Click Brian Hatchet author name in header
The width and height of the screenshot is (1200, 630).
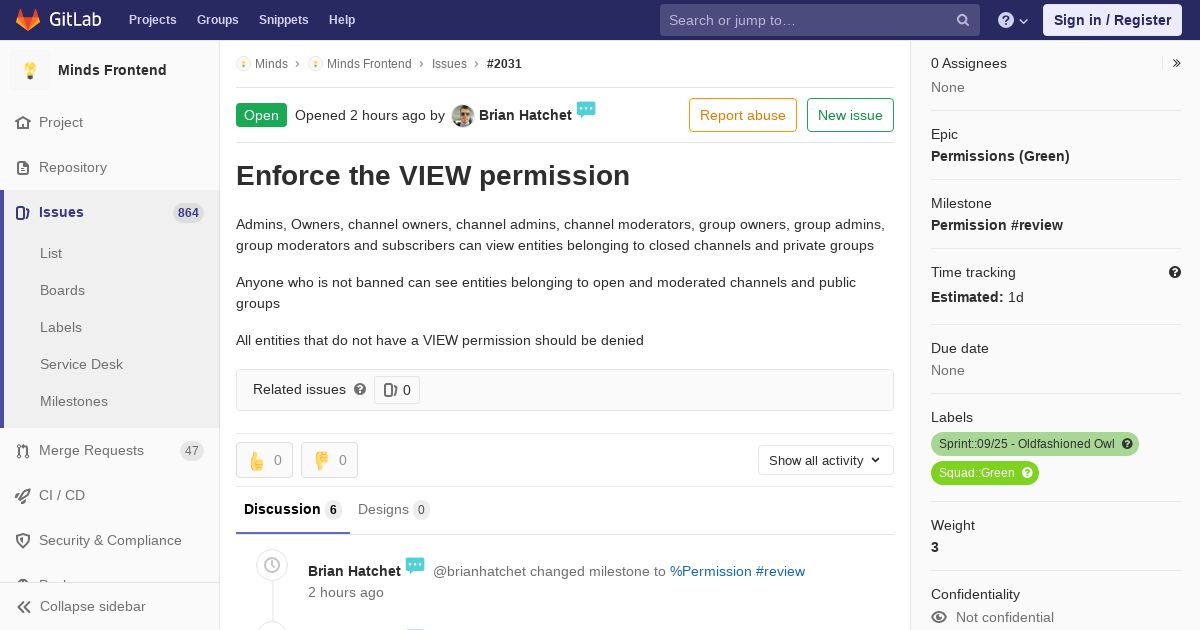[x=525, y=115]
